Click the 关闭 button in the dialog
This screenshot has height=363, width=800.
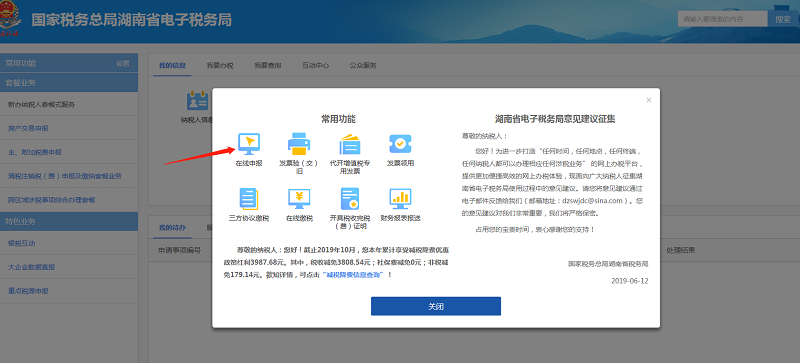(436, 306)
